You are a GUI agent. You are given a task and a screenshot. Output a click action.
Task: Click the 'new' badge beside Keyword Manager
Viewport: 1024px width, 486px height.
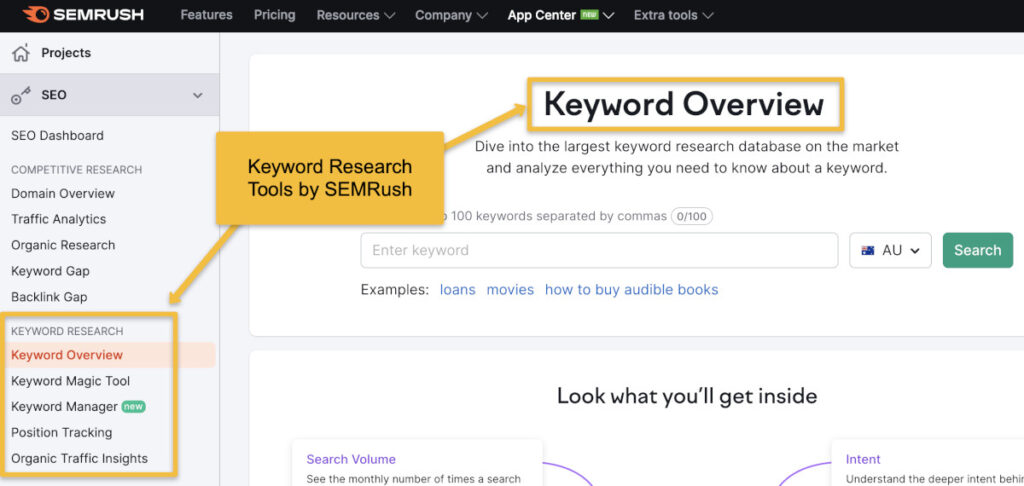click(133, 406)
